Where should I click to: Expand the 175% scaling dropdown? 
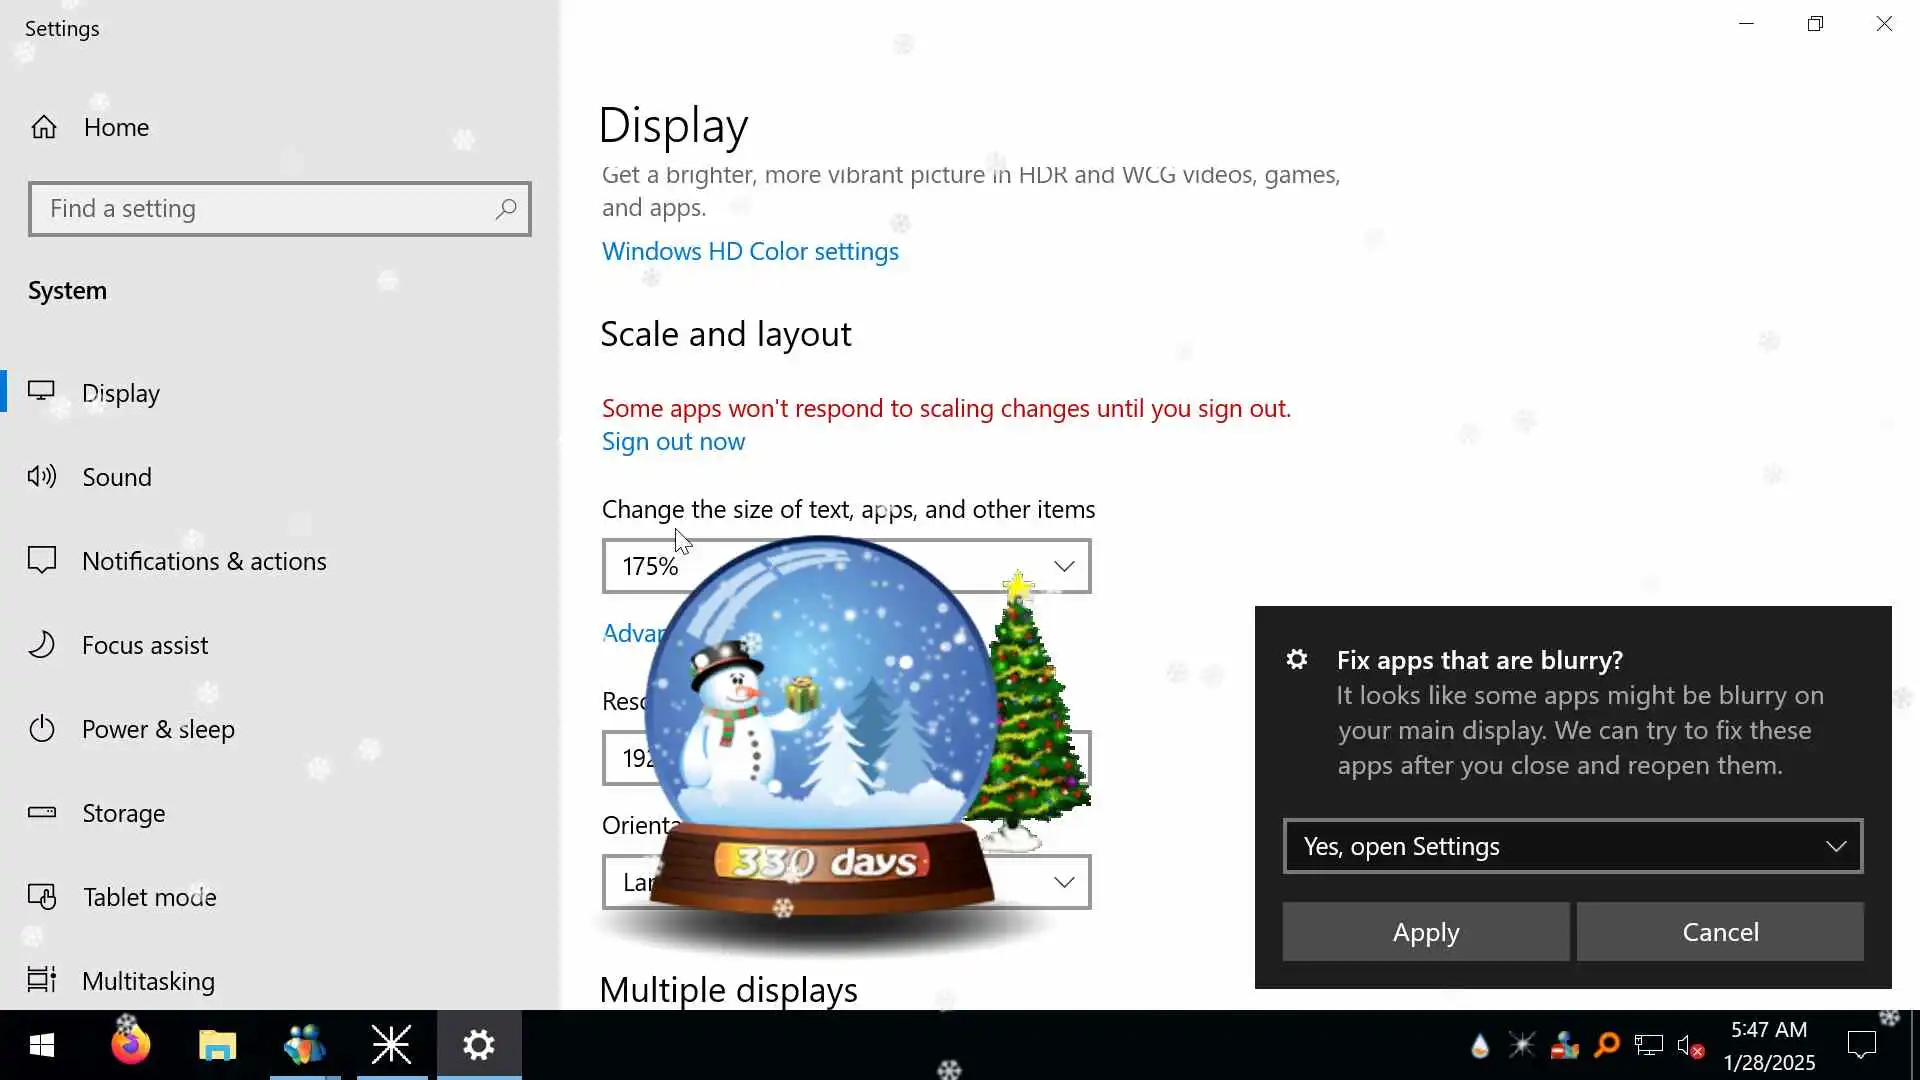(x=1064, y=567)
